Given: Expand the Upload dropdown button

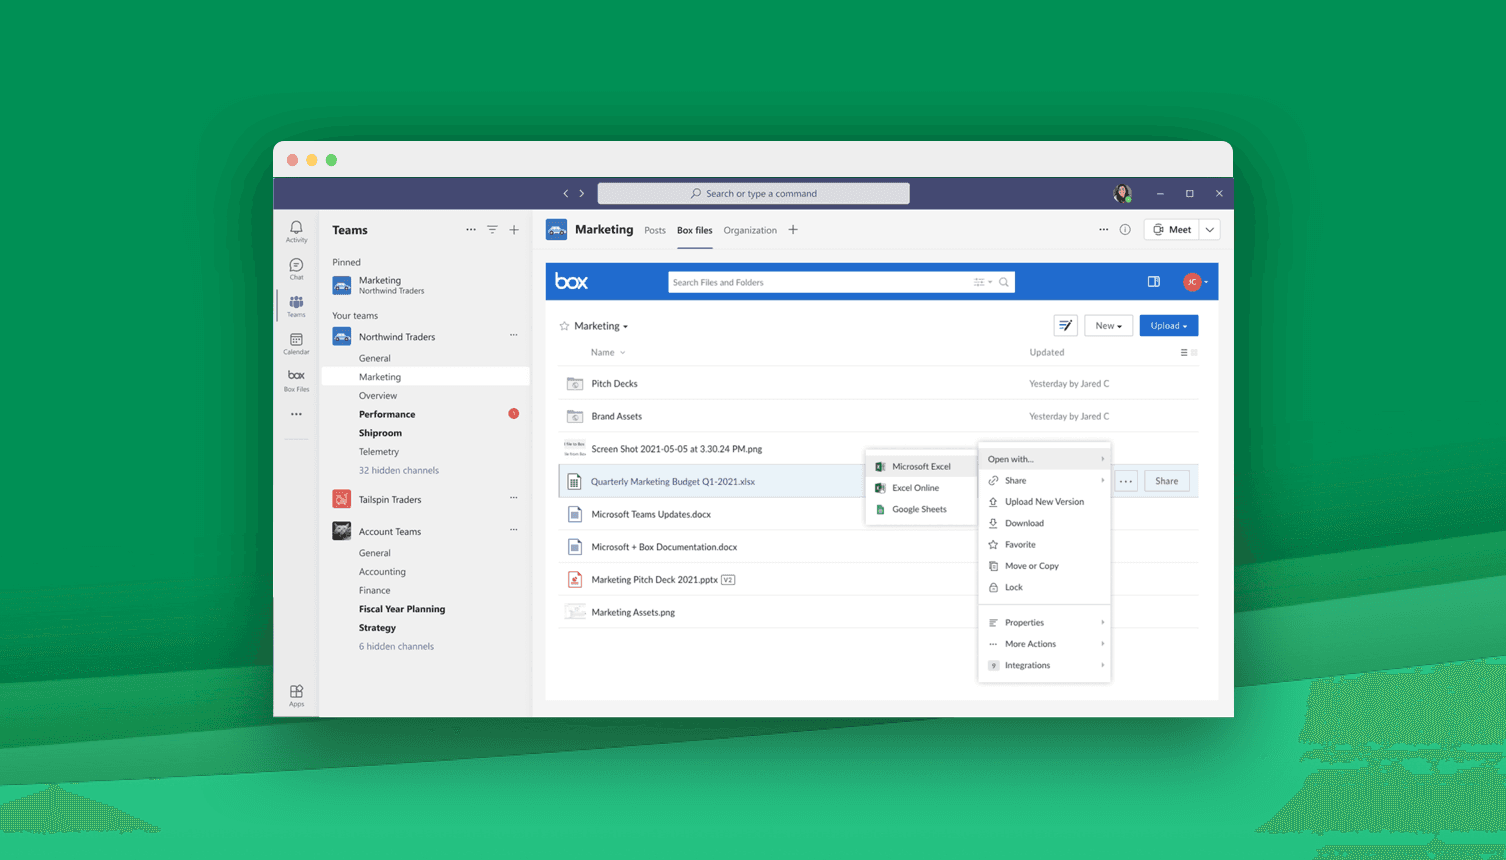Looking at the screenshot, I should (1168, 326).
